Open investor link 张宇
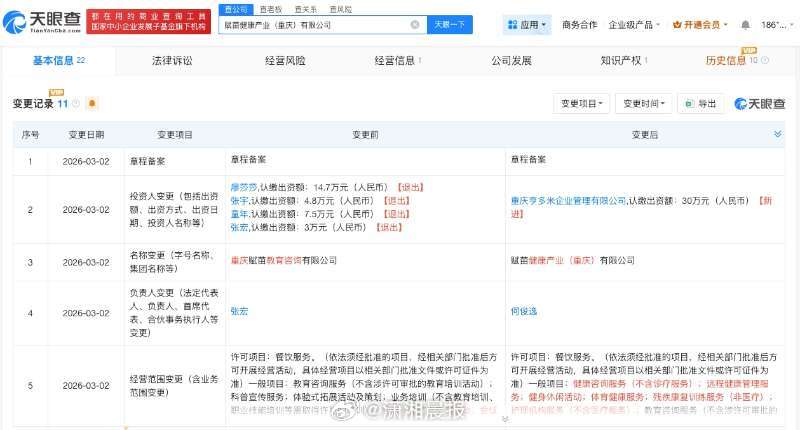 (239, 200)
